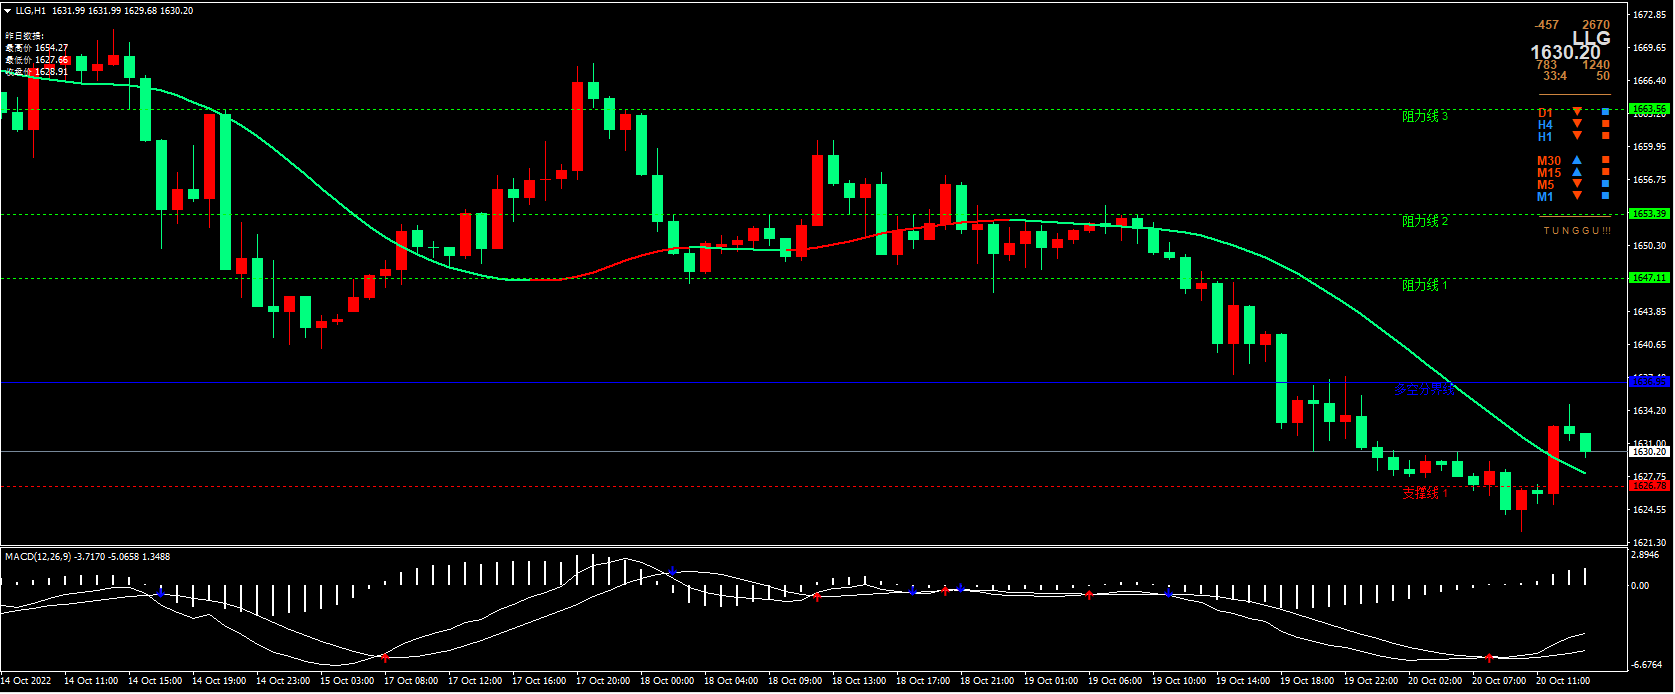Screen dimensions: 1675x694
Task: Click the M1 down-arrow trend indicator
Action: (x=1577, y=196)
